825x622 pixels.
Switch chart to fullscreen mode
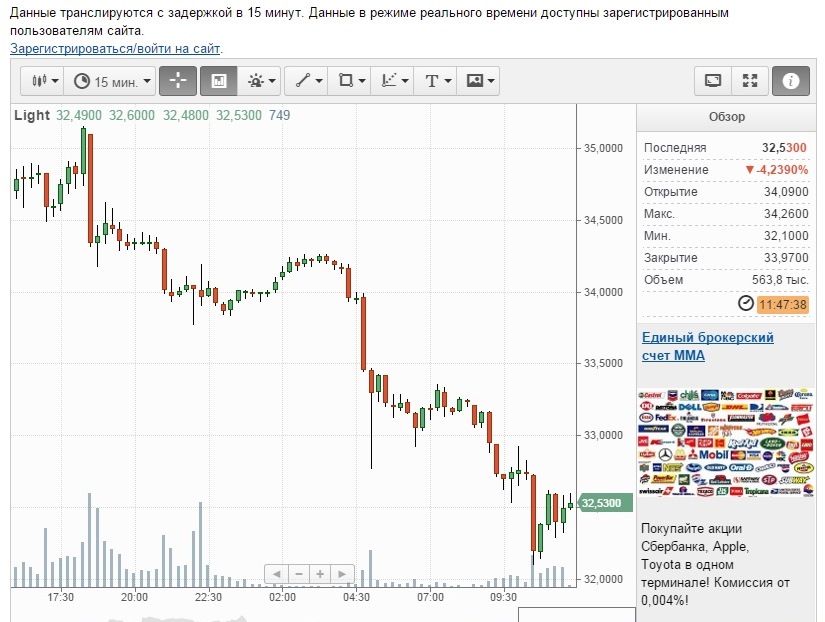coord(750,81)
